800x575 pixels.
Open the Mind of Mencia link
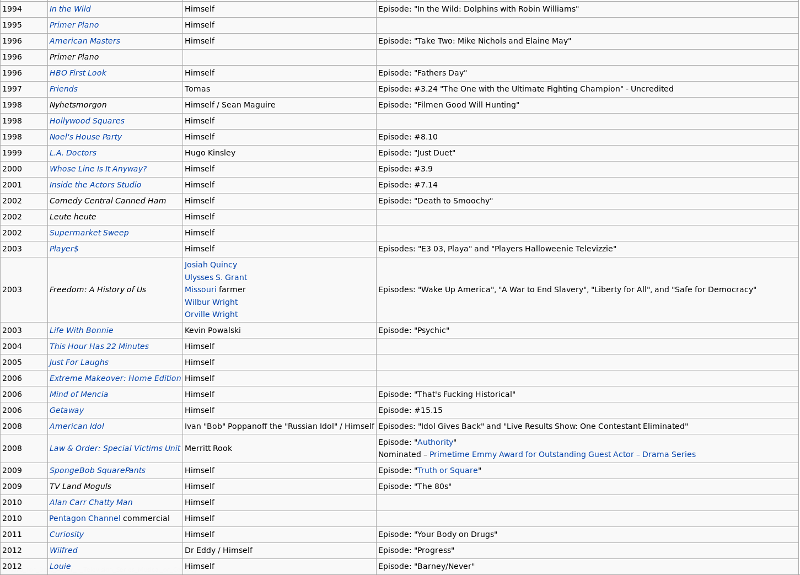tap(79, 394)
